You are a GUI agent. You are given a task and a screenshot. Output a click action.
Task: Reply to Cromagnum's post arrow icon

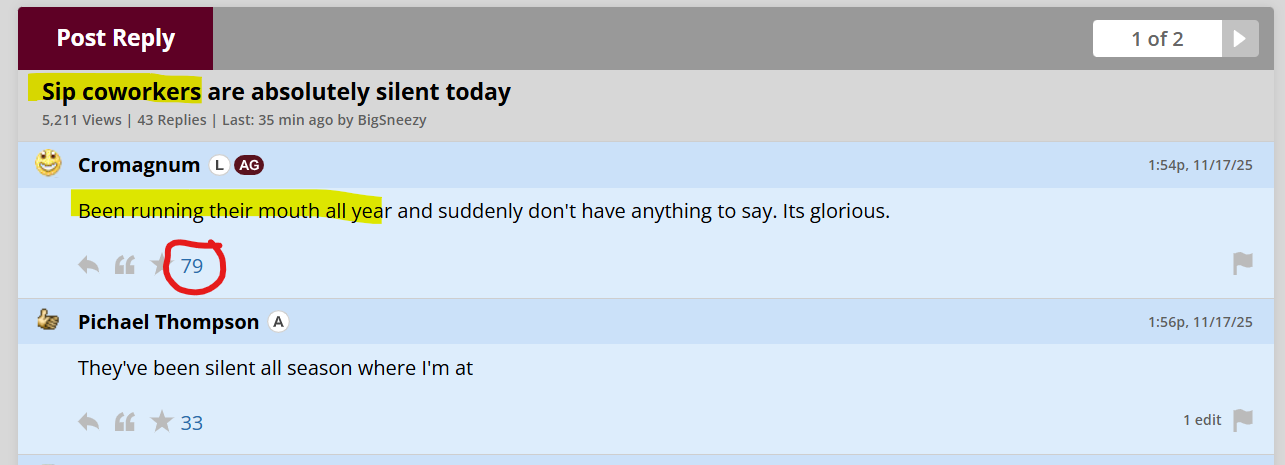pyautogui.click(x=89, y=265)
